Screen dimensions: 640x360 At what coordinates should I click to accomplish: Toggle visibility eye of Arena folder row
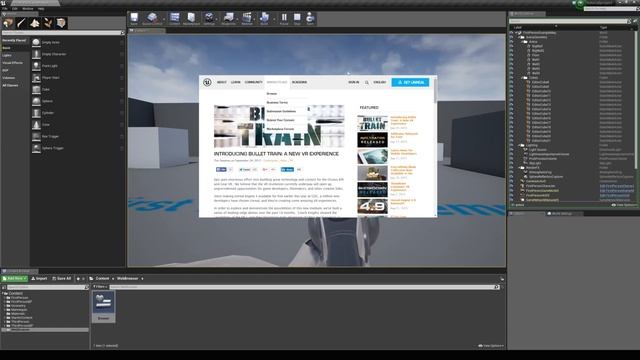pyautogui.click(x=511, y=42)
